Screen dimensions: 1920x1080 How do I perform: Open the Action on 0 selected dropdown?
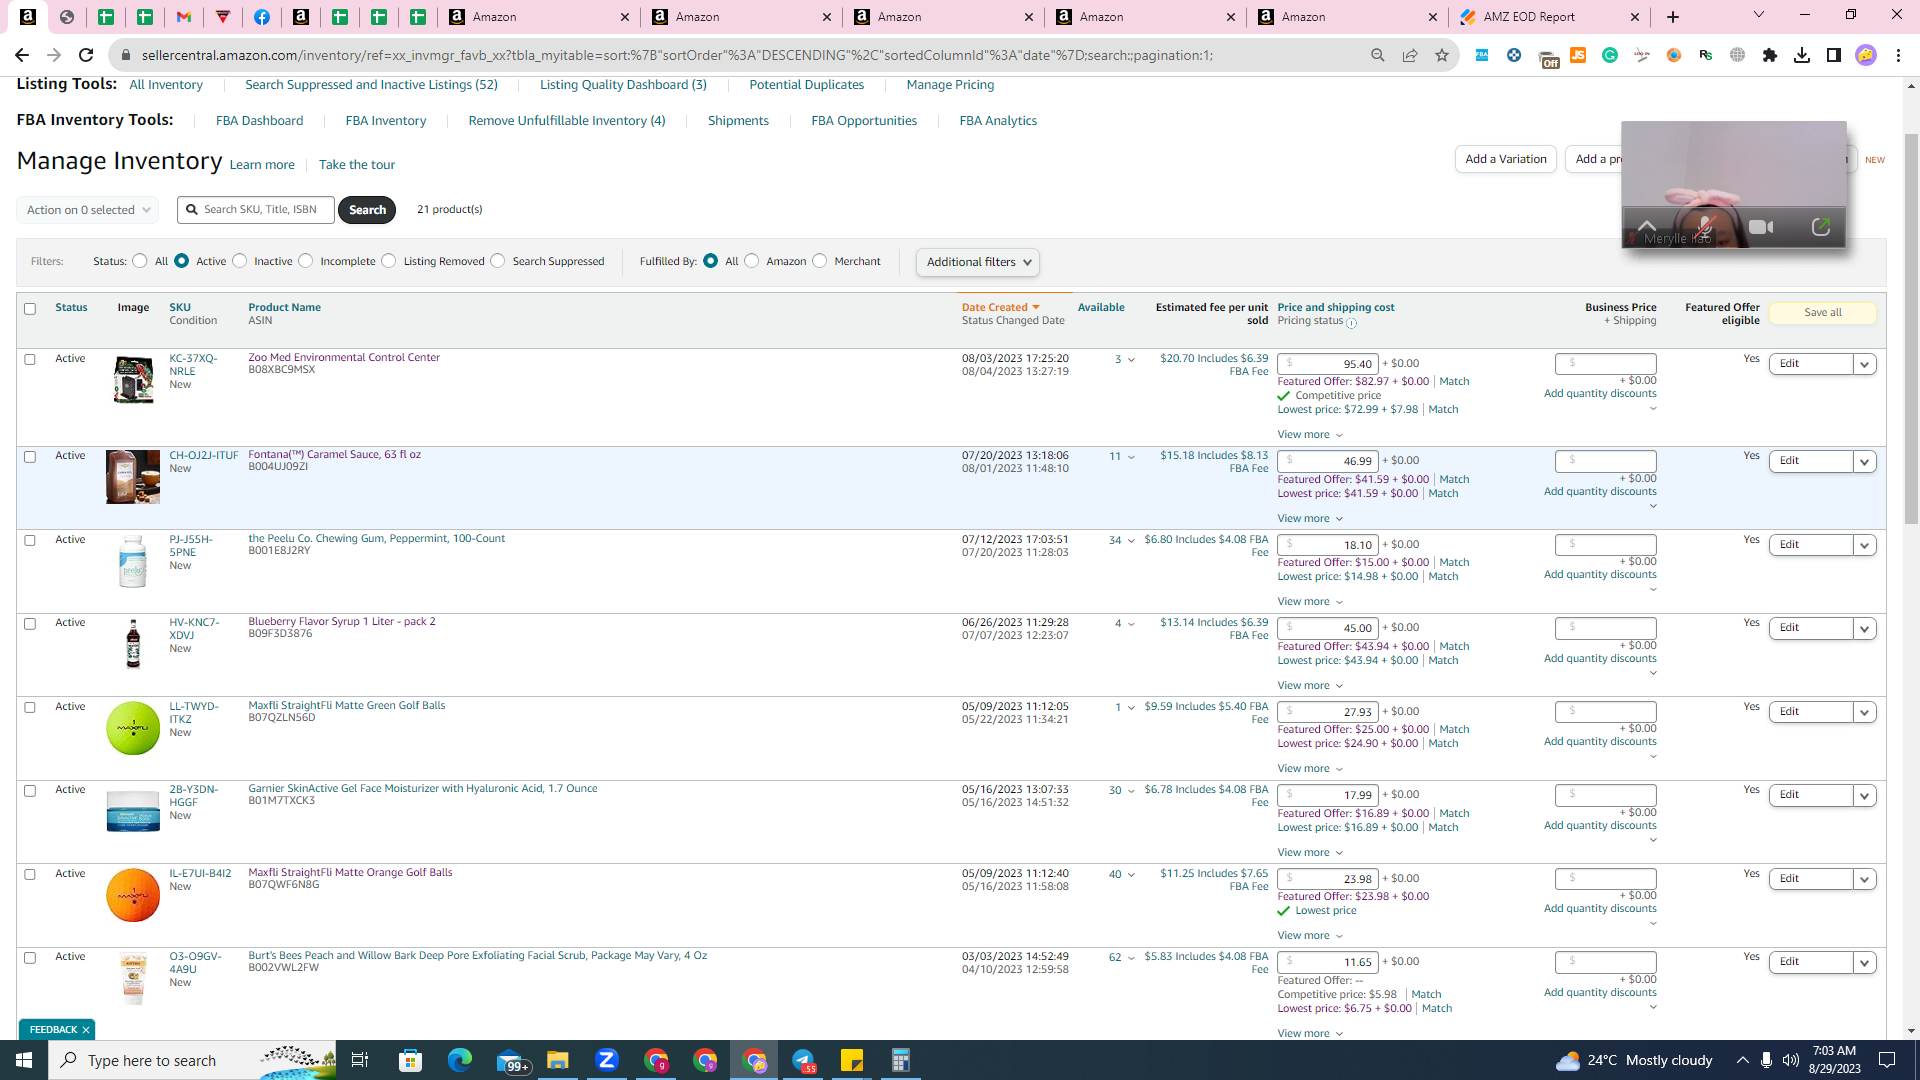point(88,210)
